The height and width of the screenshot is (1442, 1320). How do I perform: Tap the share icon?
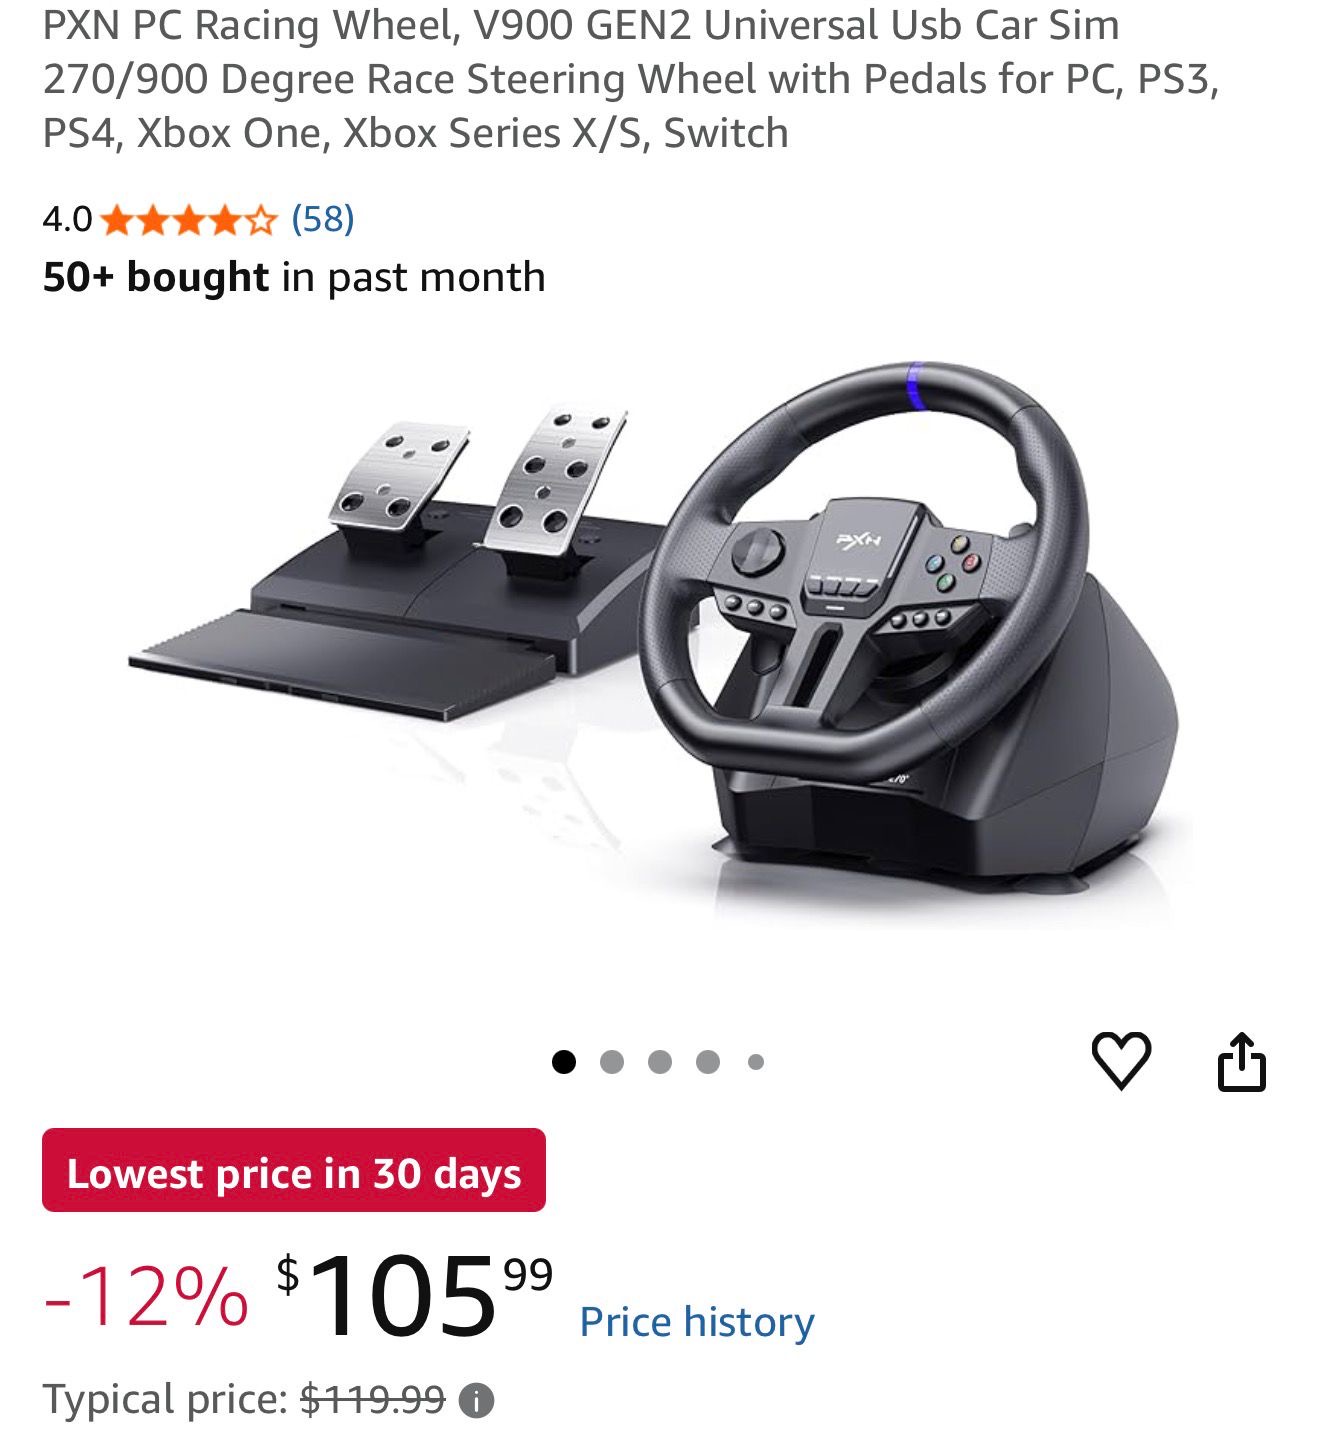pyautogui.click(x=1241, y=1061)
